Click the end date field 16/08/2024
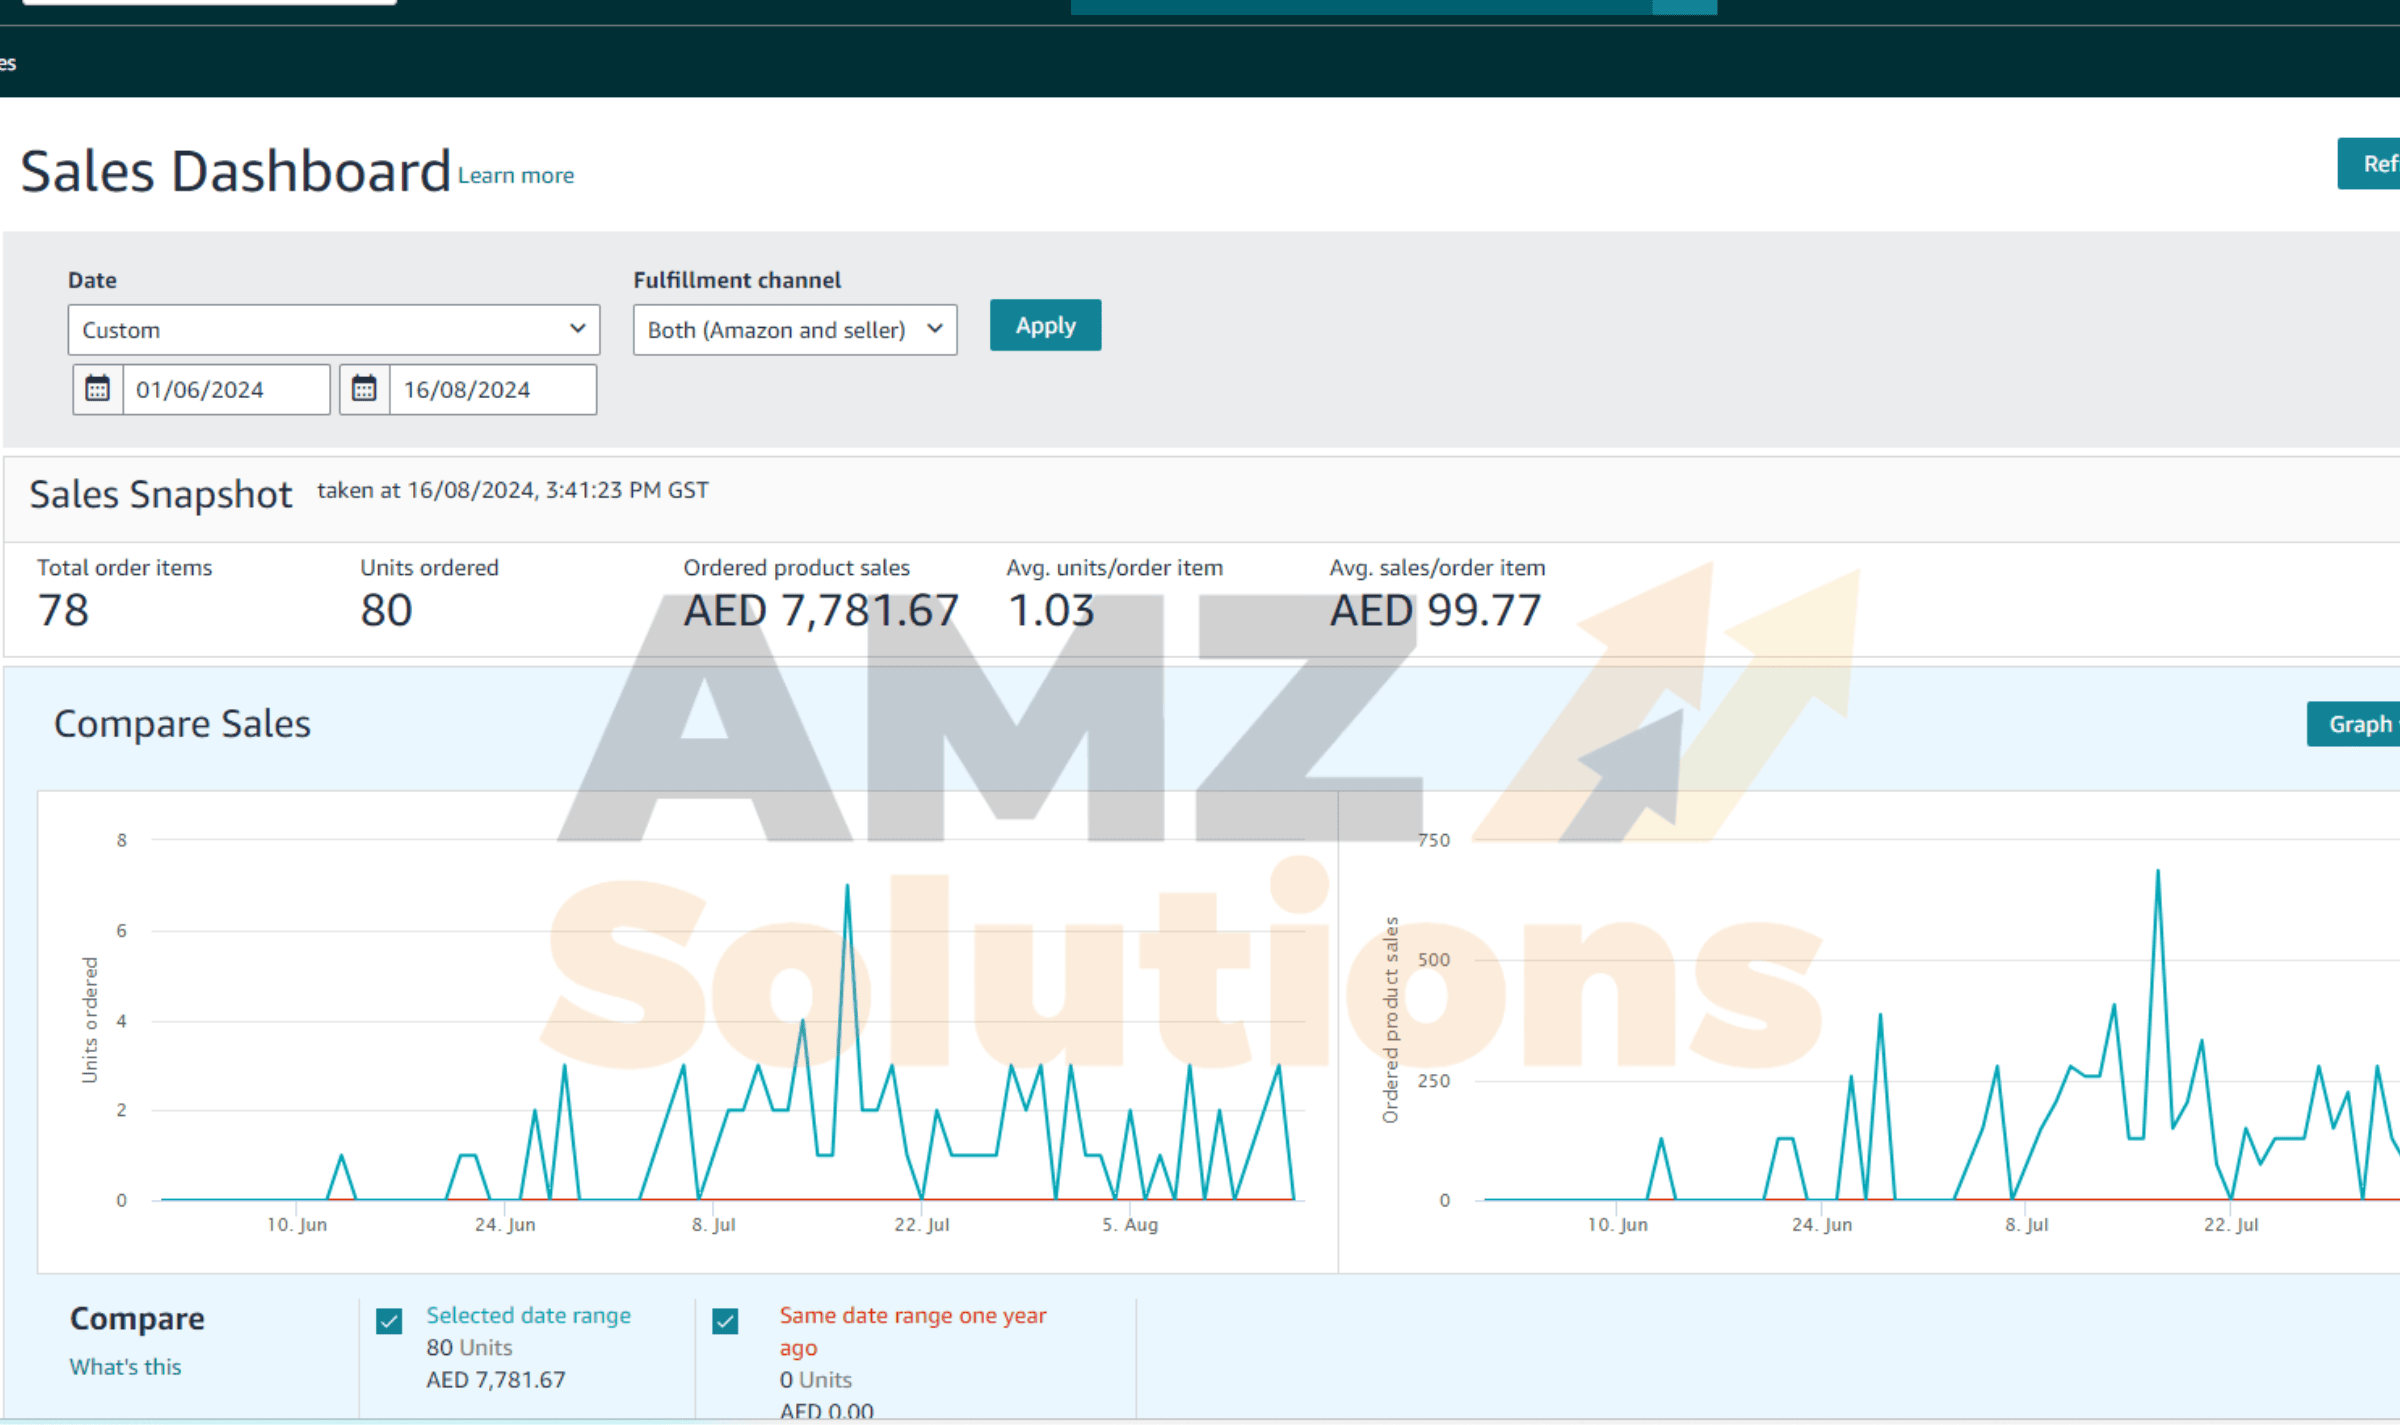2400x1425 pixels. pos(492,389)
